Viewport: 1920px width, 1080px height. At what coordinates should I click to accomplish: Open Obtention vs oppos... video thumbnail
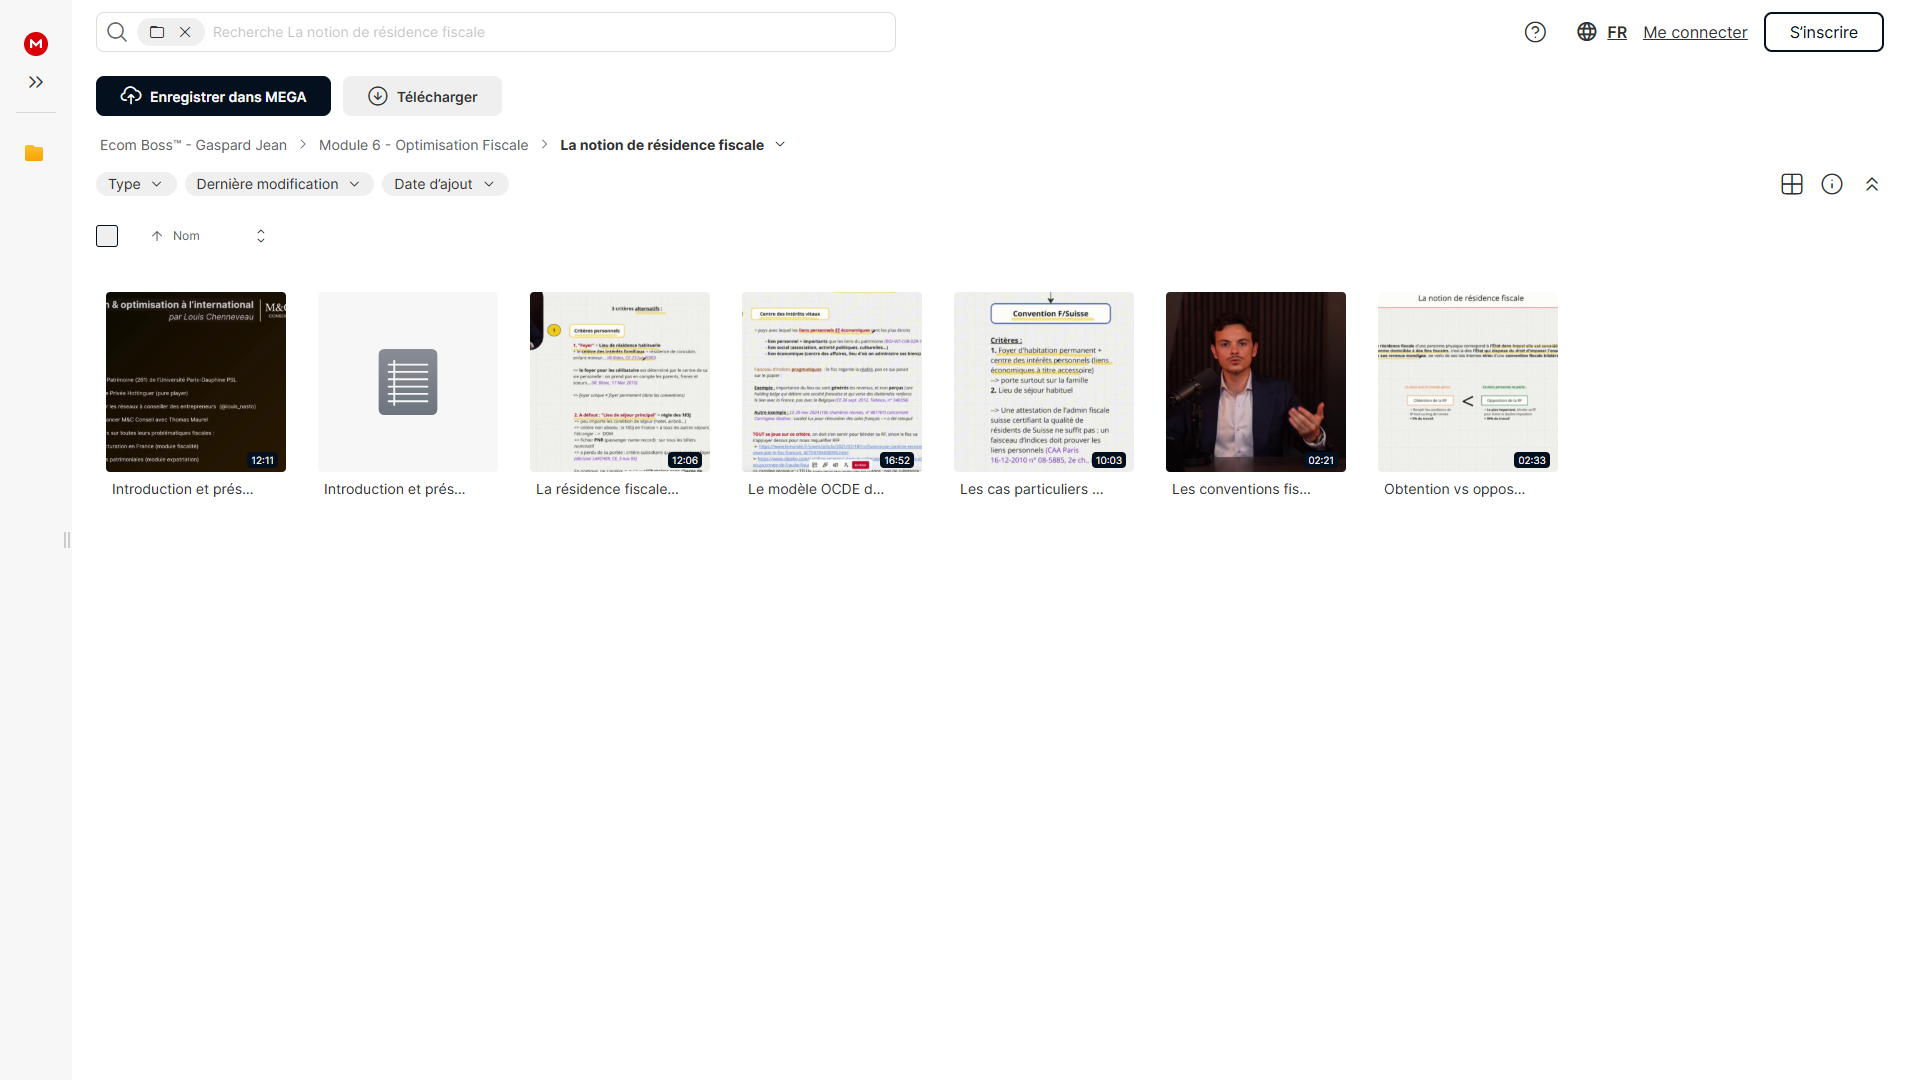pyautogui.click(x=1468, y=382)
